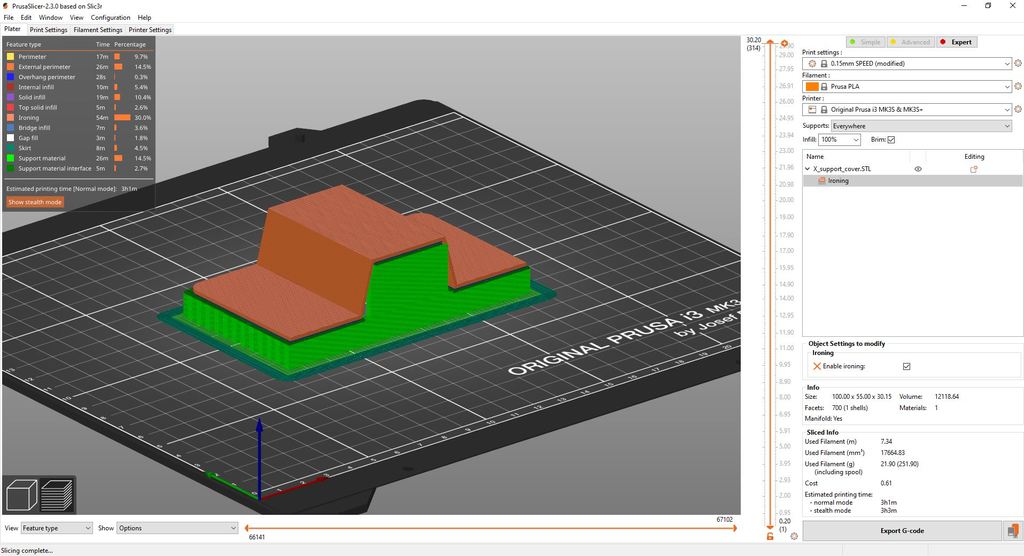The image size is (1024, 556).
Task: Click the send-to-SD-card icon beside Export
Action: tap(1010, 531)
